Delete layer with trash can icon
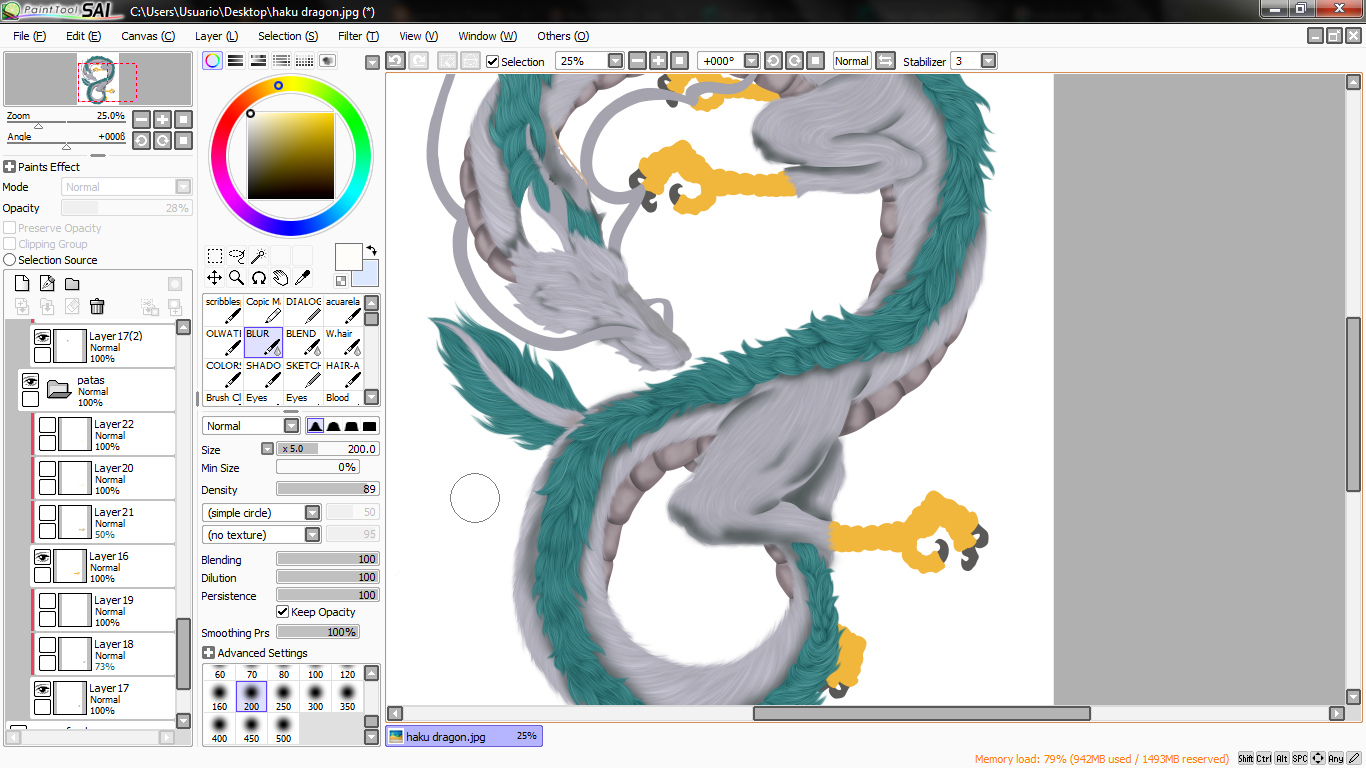The height and width of the screenshot is (768, 1366). (97, 306)
